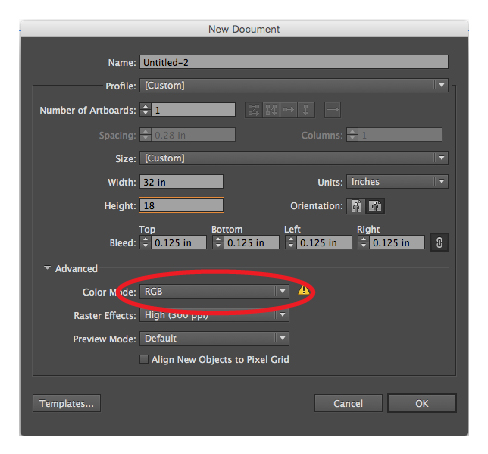
Task: Open the Size dropdown
Action: point(294,158)
